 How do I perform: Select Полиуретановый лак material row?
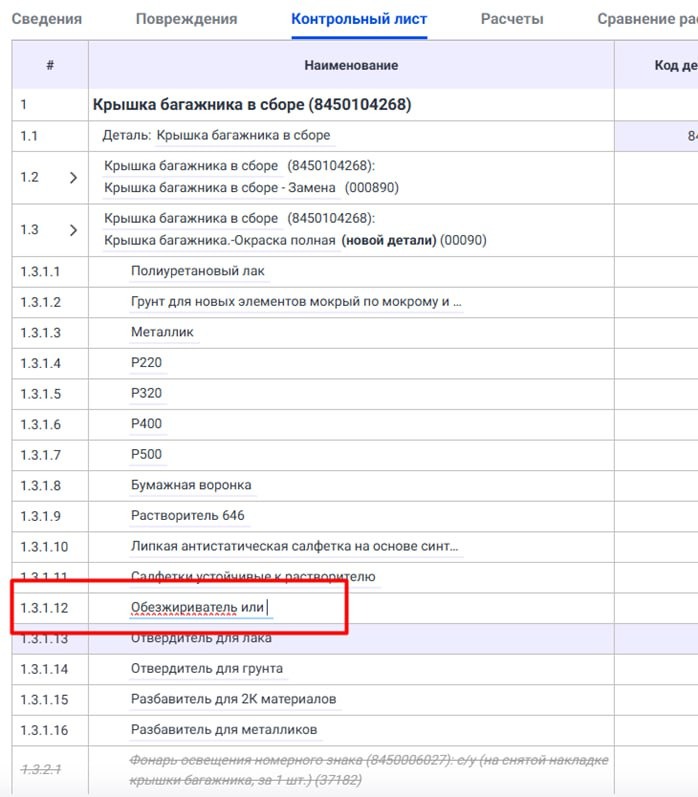[x=197, y=271]
